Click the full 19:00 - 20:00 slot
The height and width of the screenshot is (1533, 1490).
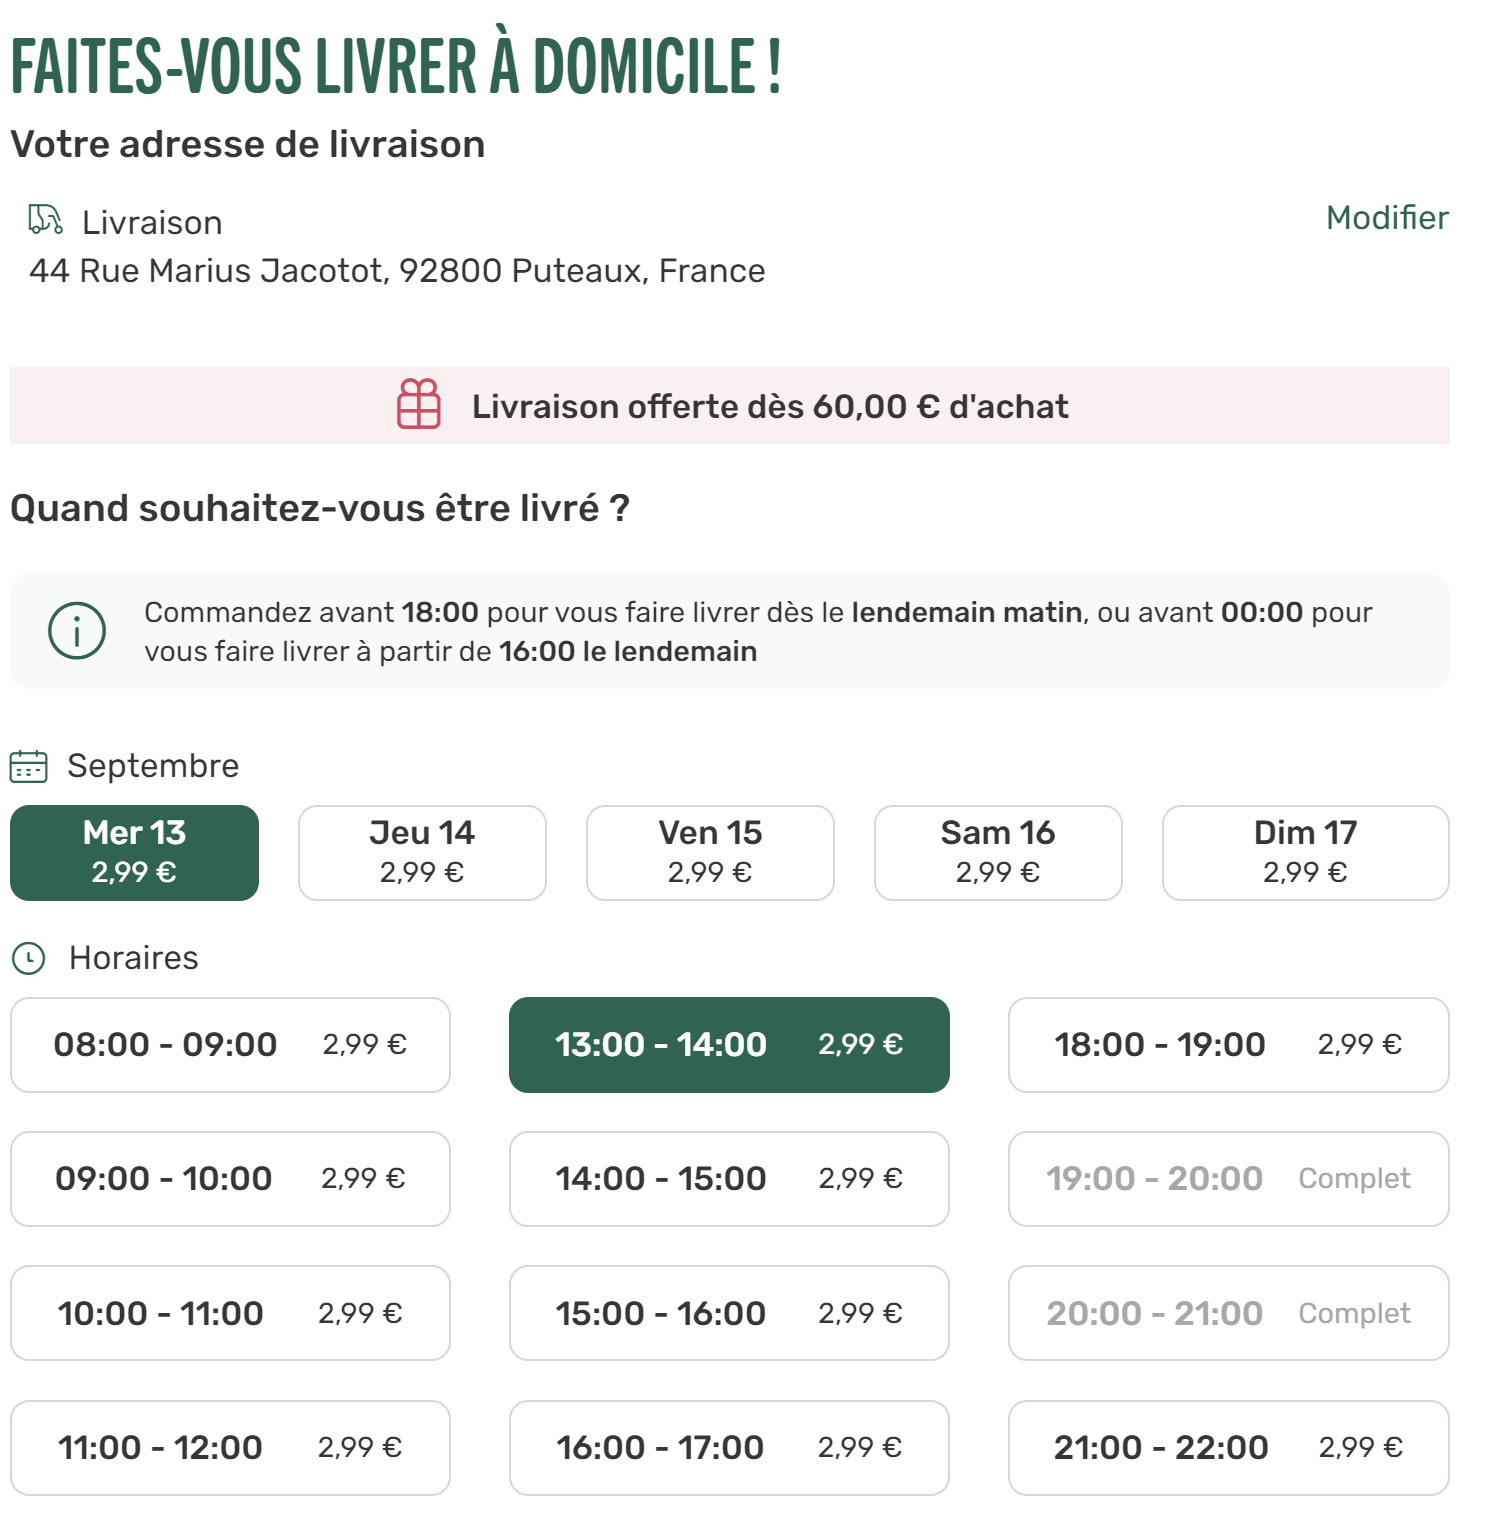tap(1229, 1179)
